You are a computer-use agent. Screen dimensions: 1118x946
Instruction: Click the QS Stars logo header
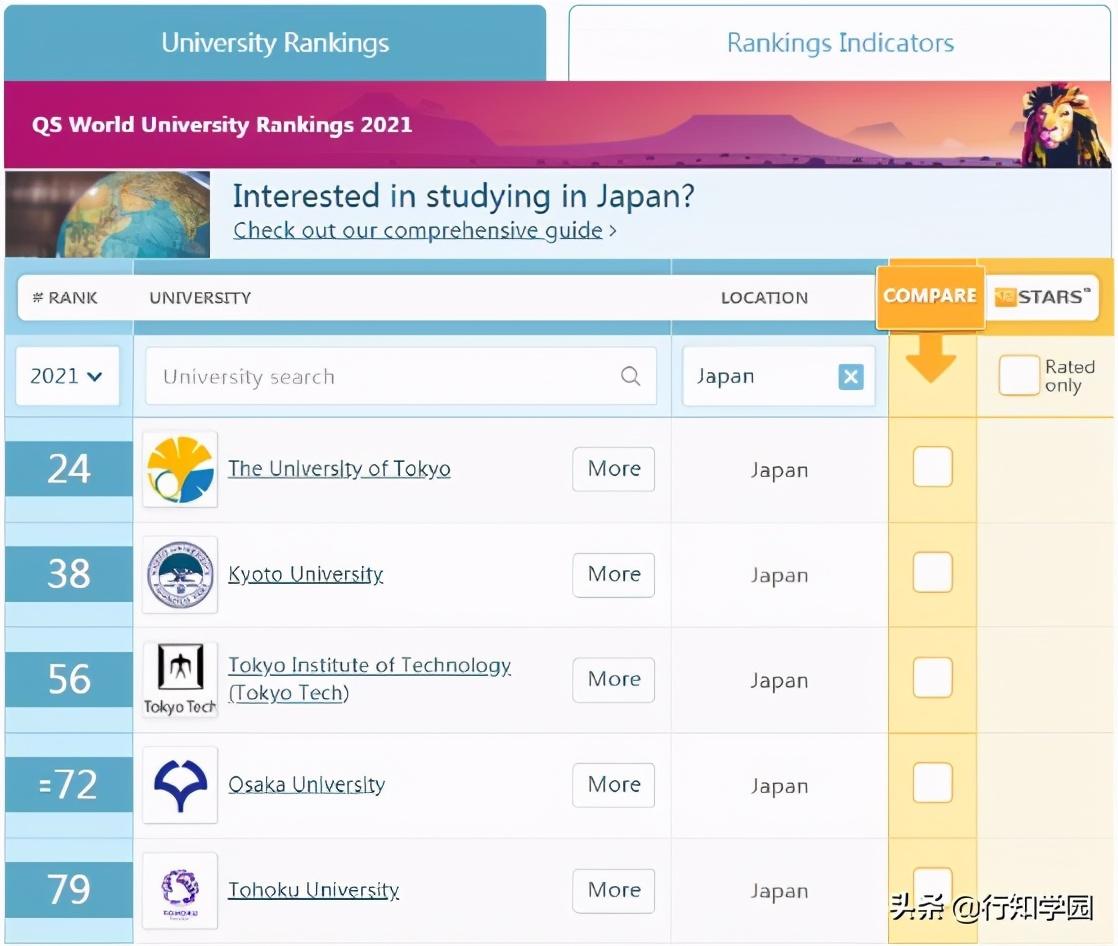click(x=1044, y=297)
